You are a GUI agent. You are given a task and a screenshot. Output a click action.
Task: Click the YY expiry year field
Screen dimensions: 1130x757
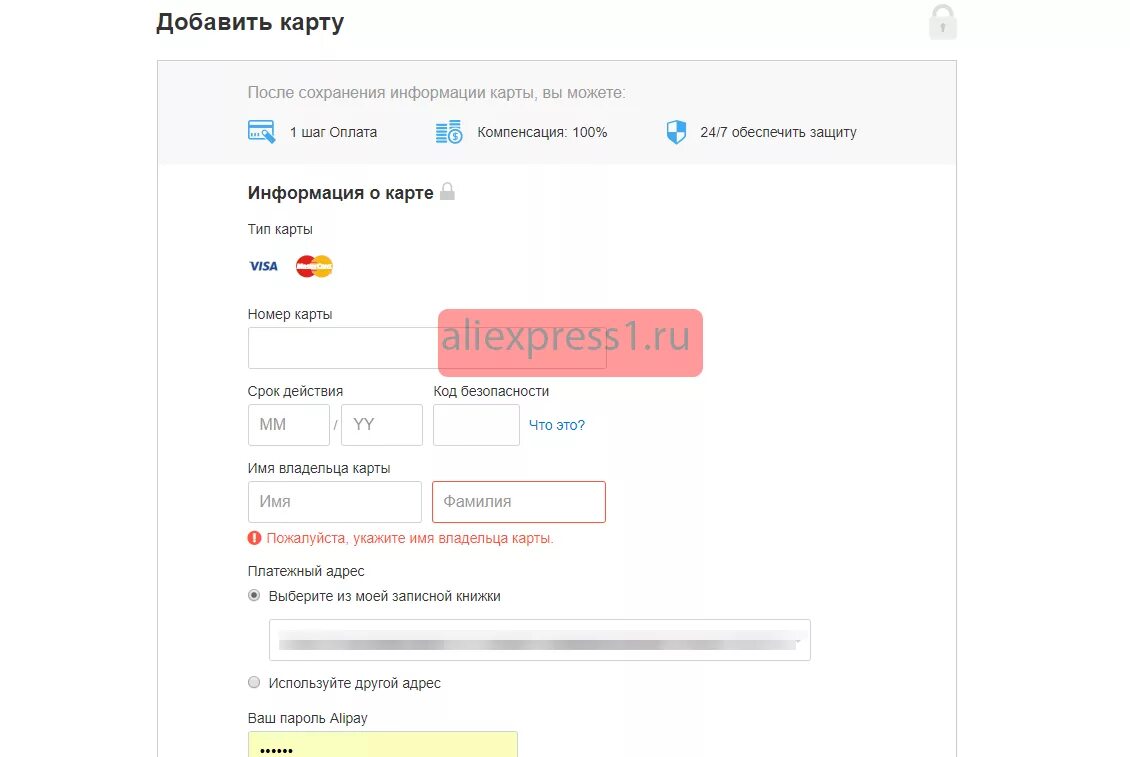382,425
